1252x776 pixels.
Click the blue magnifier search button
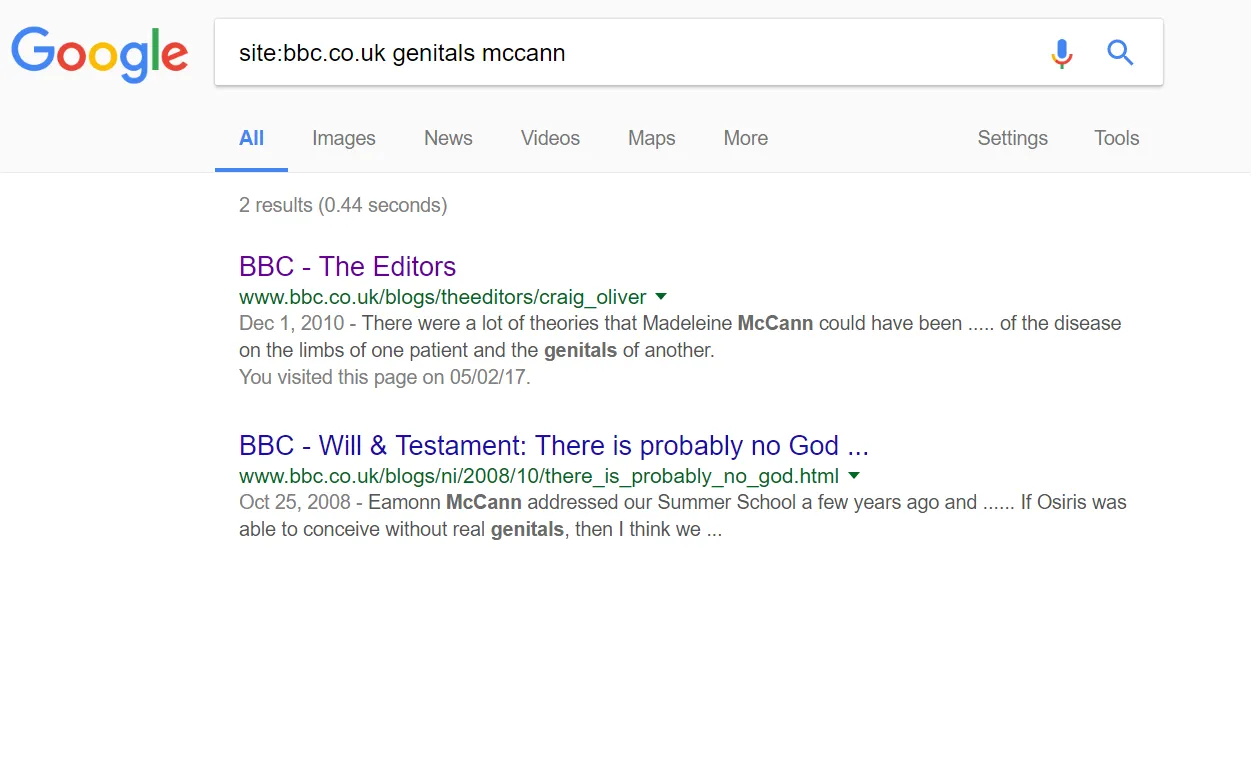[1120, 53]
